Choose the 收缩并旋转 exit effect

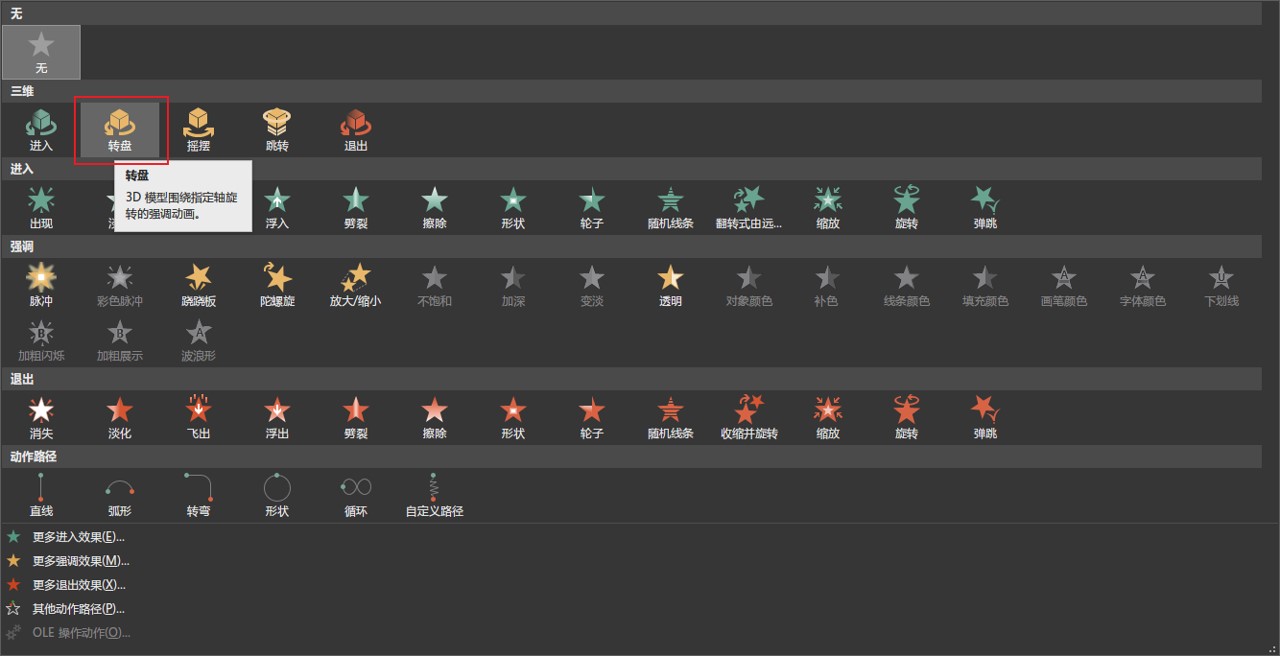pos(749,417)
